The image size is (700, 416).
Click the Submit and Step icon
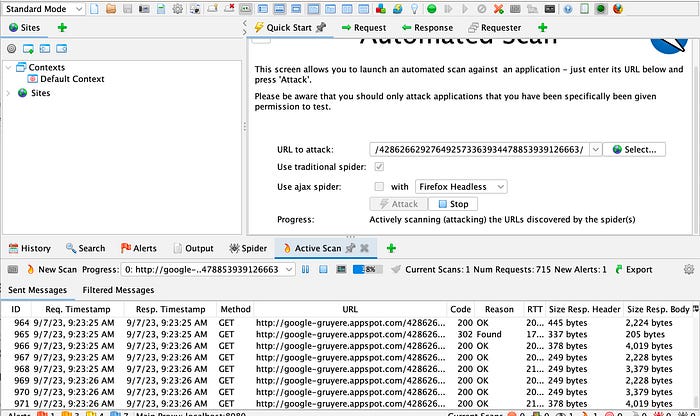coord(448,8)
